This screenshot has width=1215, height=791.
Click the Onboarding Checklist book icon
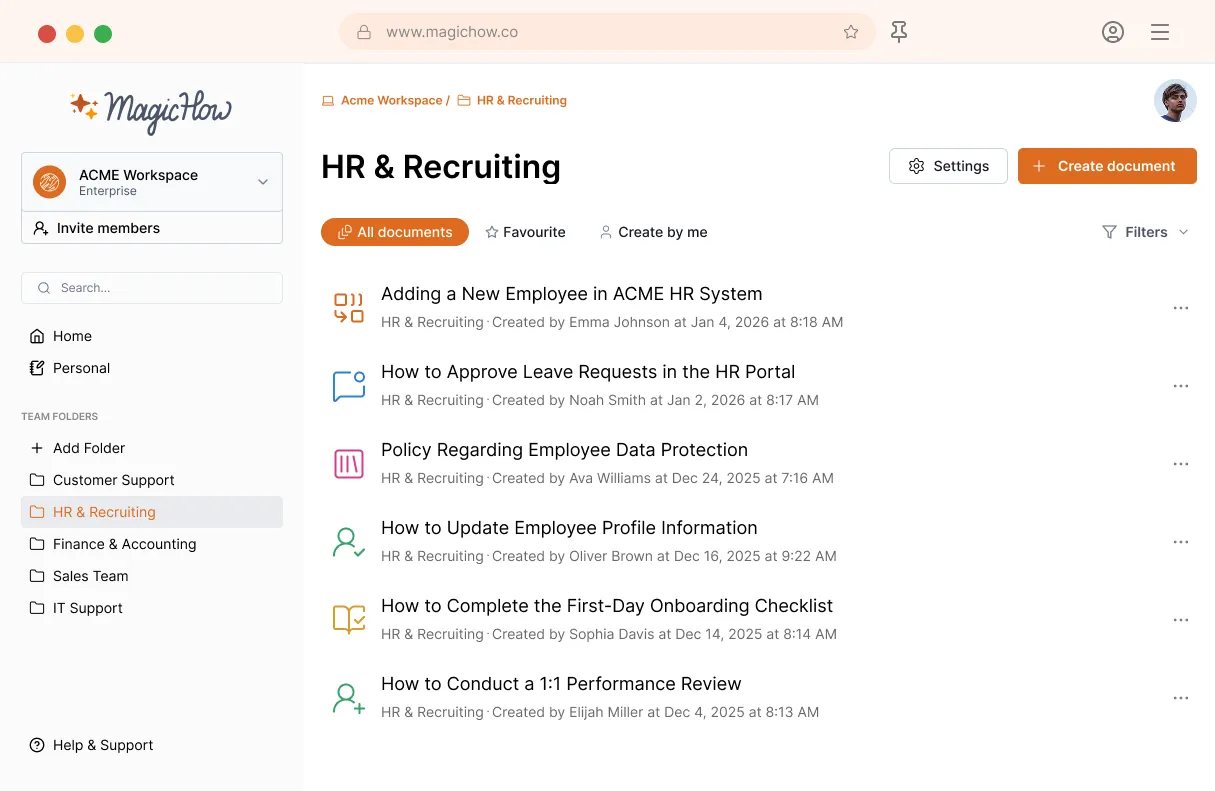click(348, 620)
